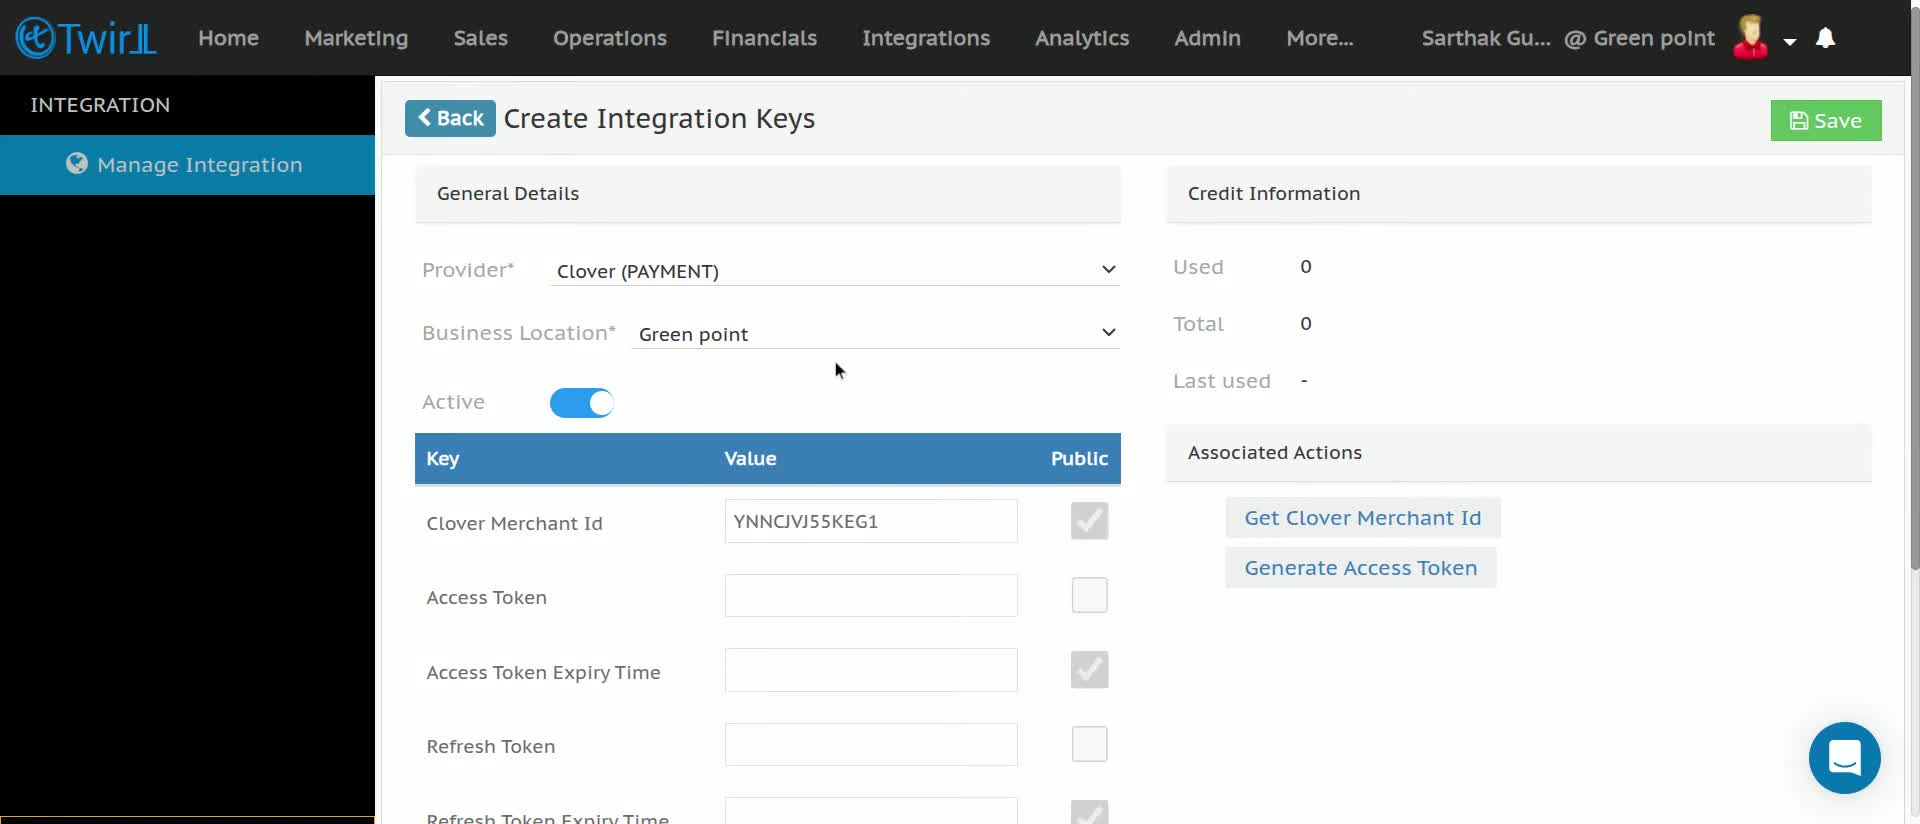Open the notifications bell
The image size is (1920, 824).
pyautogui.click(x=1825, y=38)
